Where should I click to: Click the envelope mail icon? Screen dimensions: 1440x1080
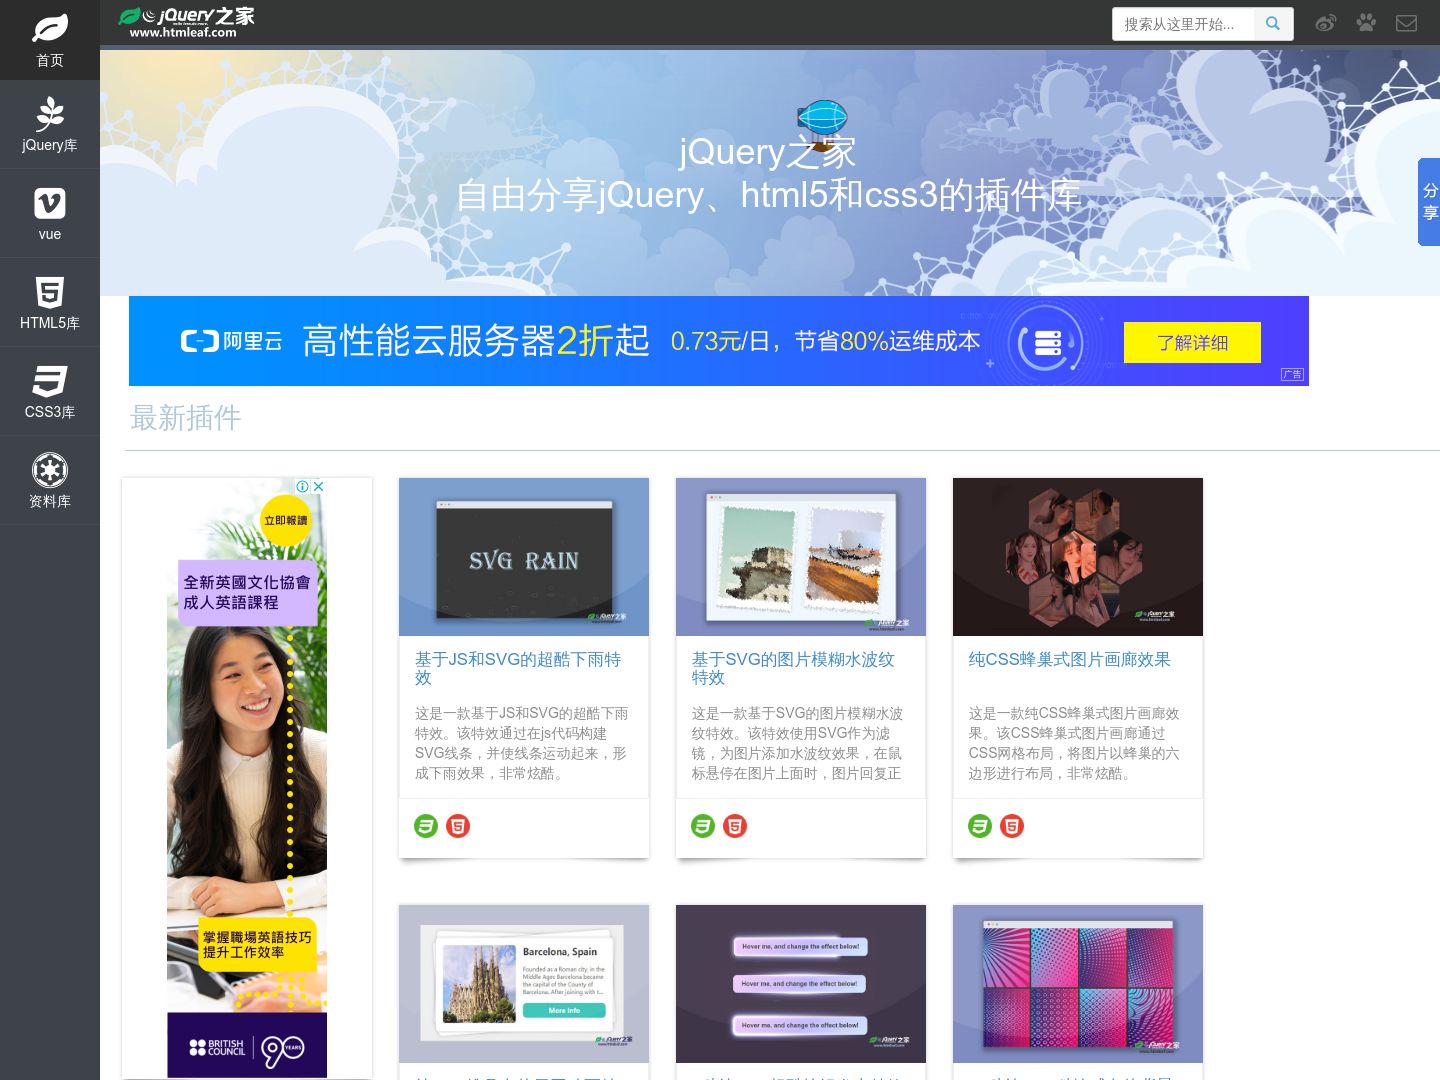click(x=1407, y=23)
